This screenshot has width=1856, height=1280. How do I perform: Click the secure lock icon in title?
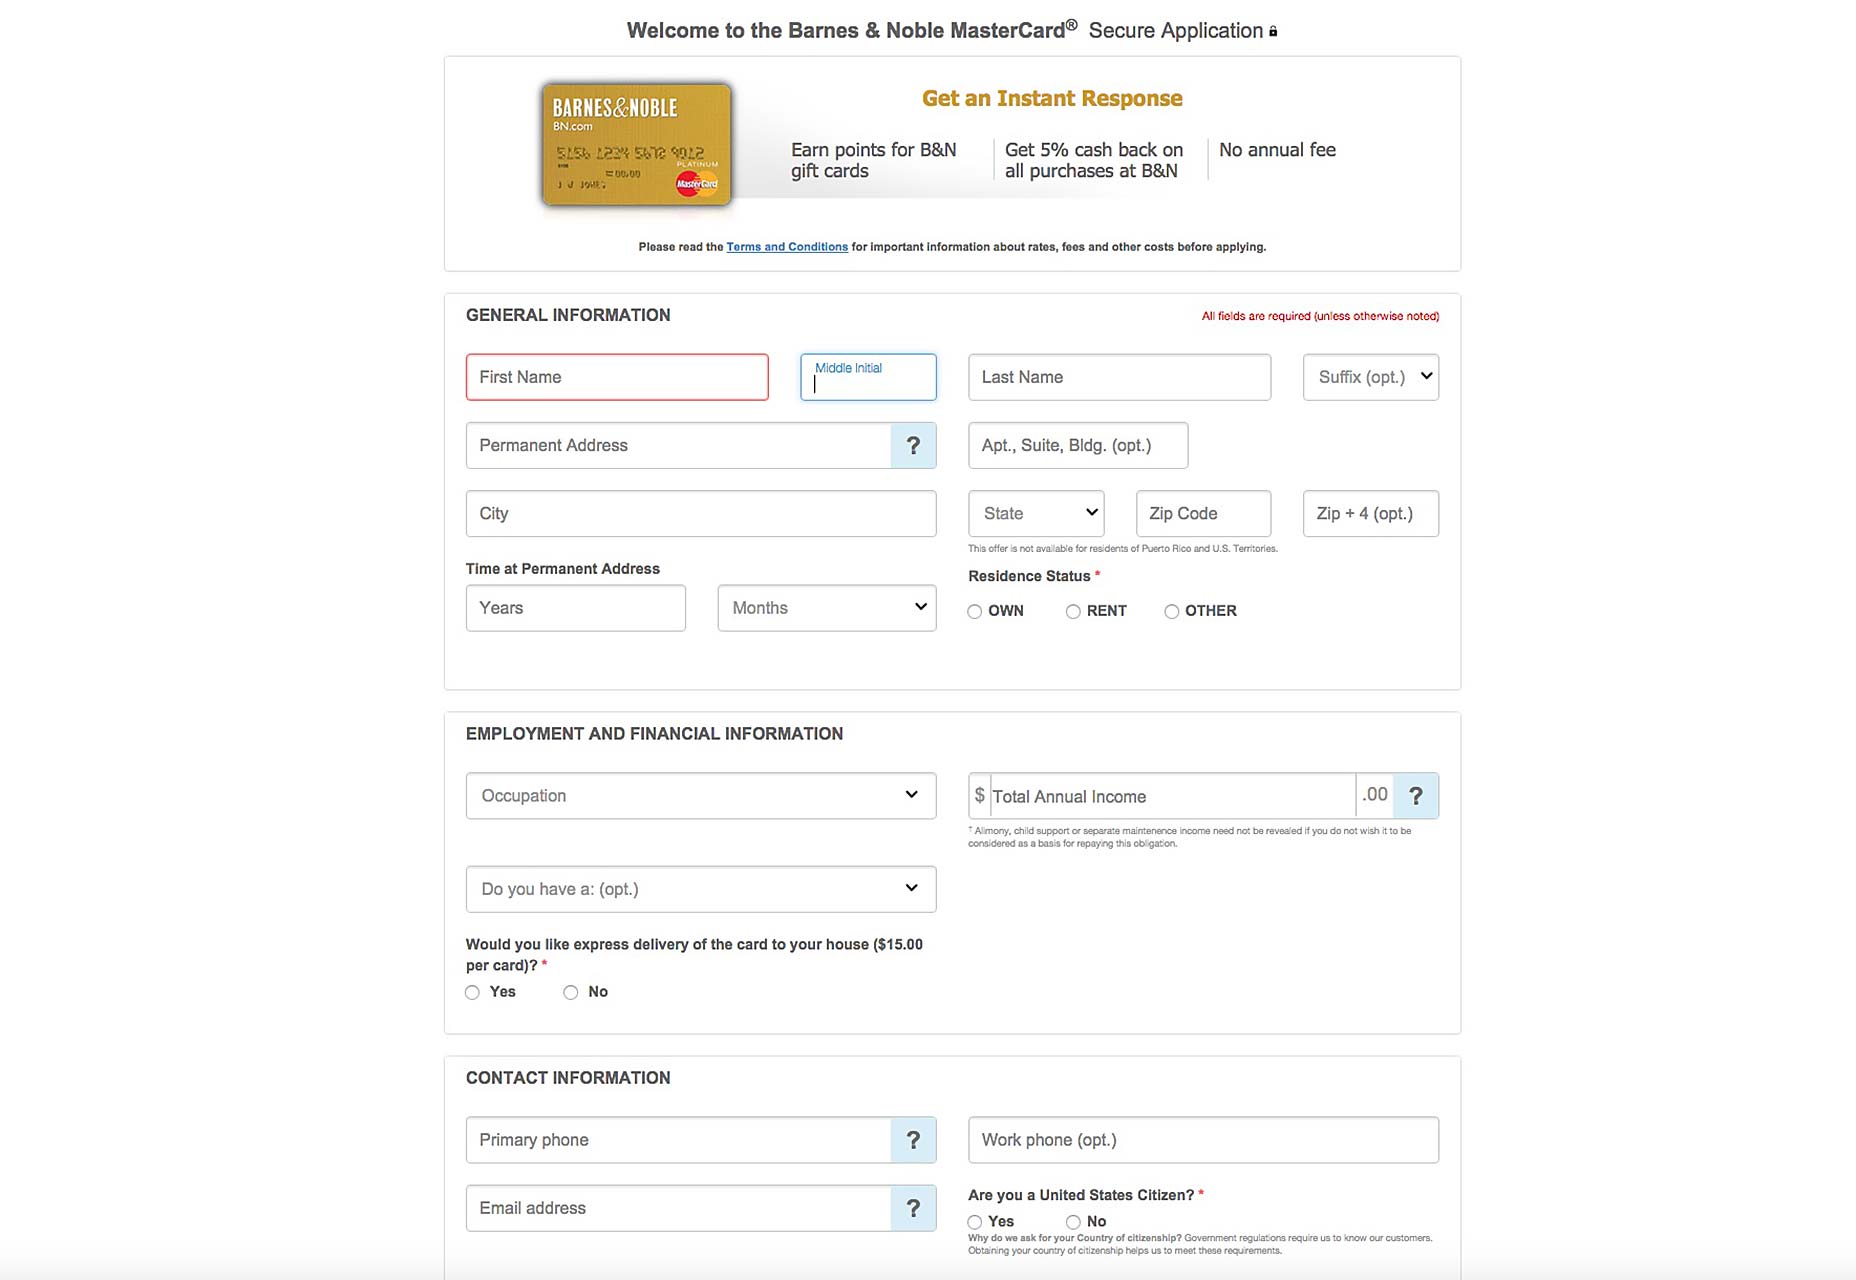click(1273, 32)
